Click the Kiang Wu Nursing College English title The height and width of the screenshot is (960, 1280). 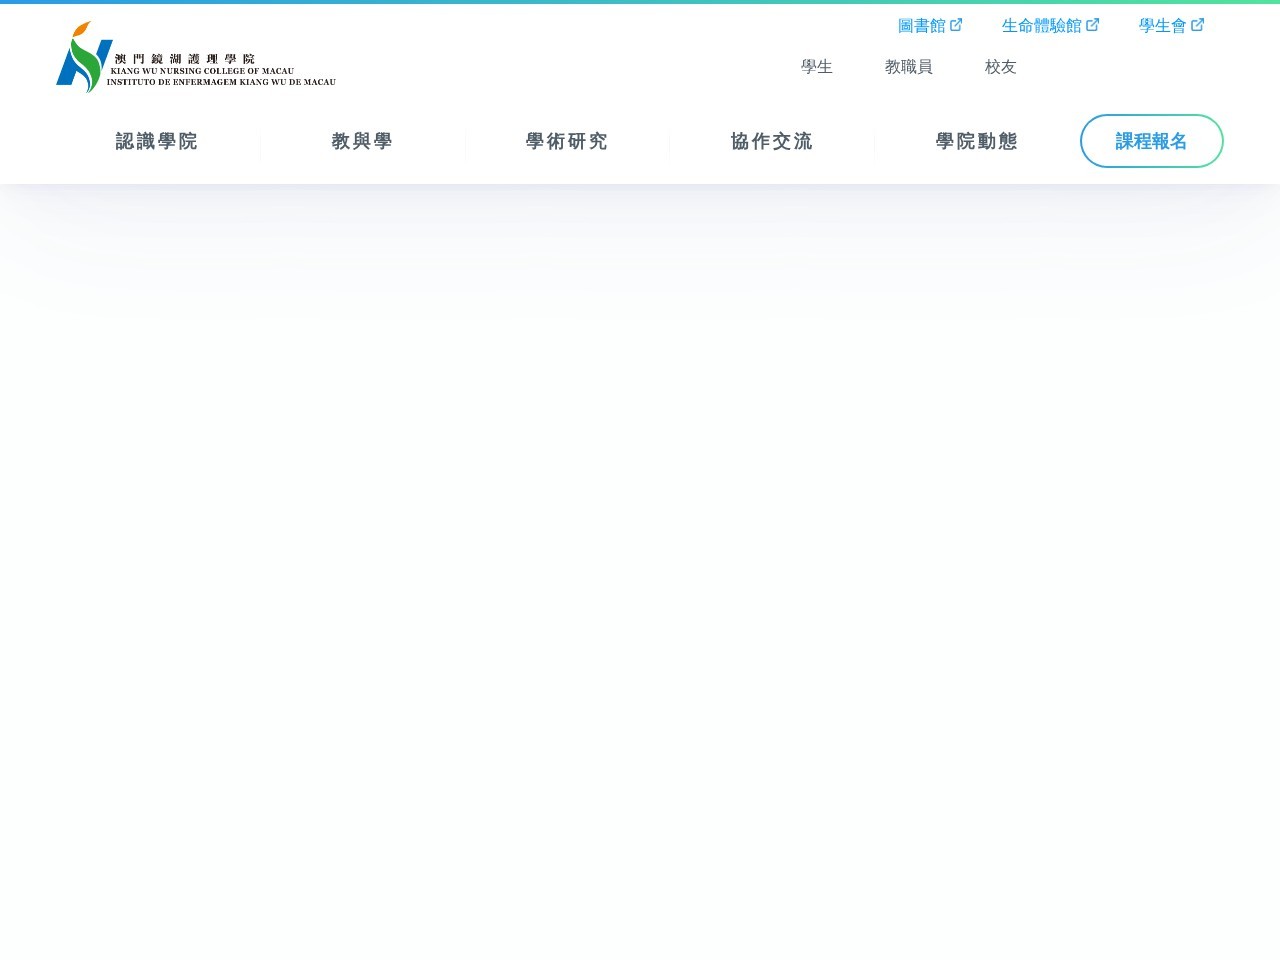[x=202, y=71]
